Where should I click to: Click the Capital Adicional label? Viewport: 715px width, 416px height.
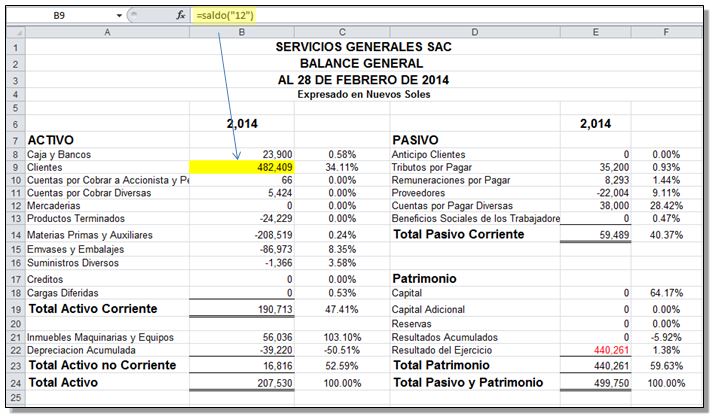(428, 309)
